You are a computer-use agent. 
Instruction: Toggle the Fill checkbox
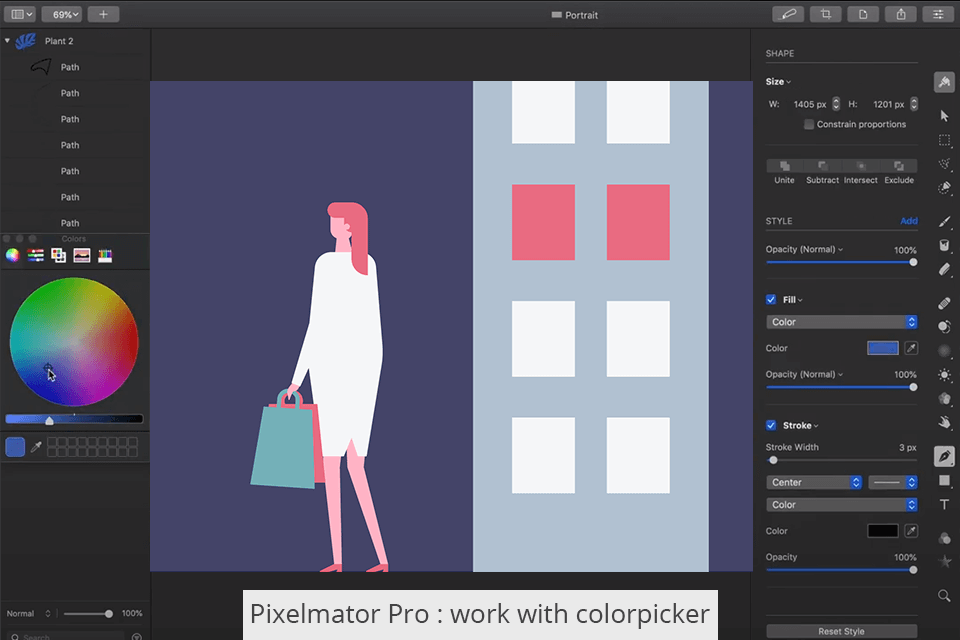pyautogui.click(x=771, y=299)
